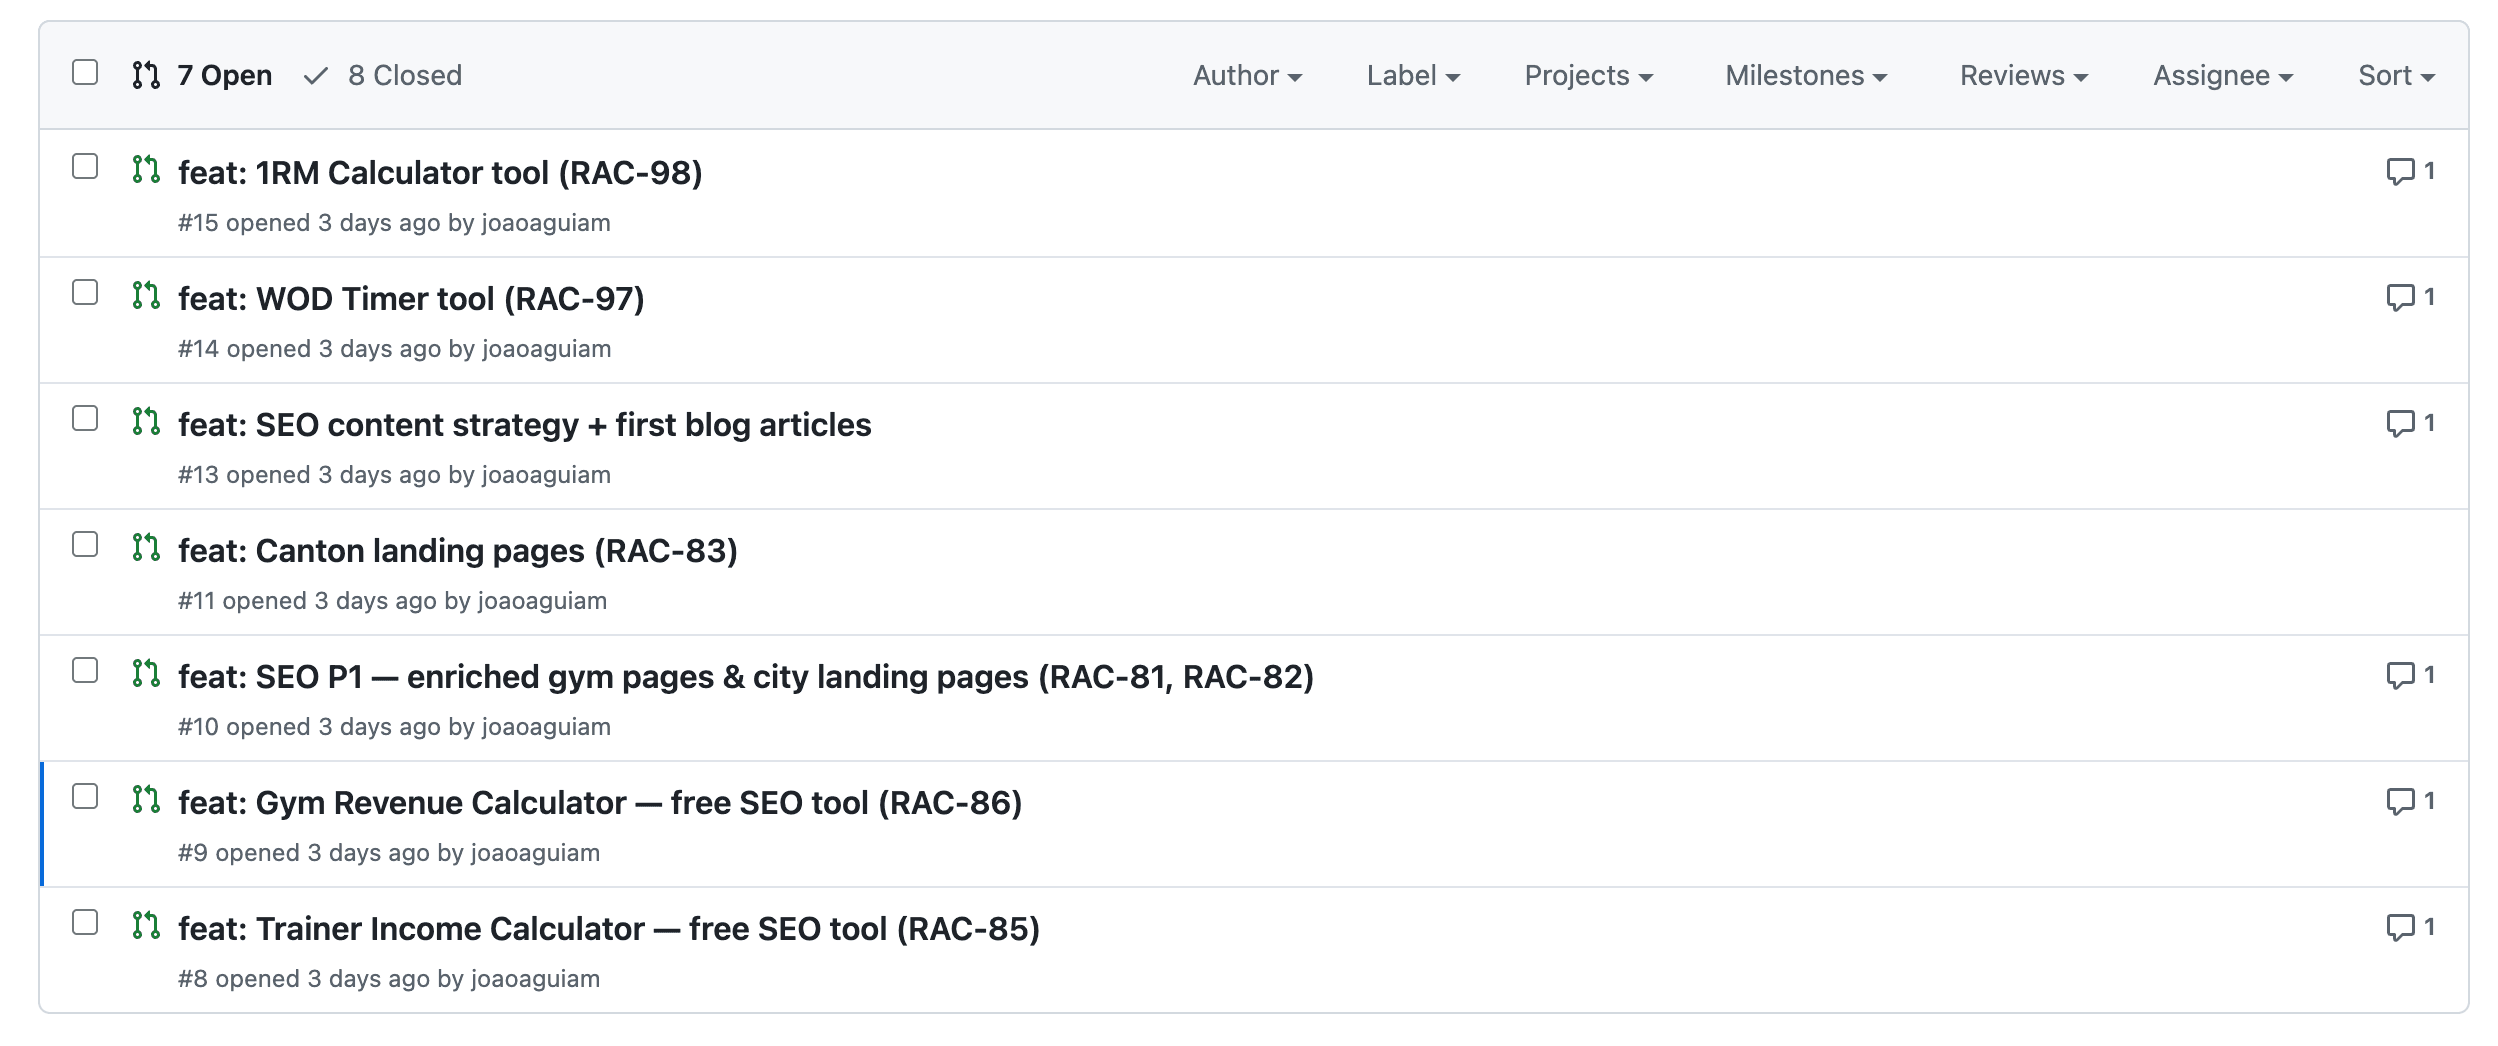Select checkbox for WOD Timer tool PR
2498x1046 pixels.
[x=85, y=292]
